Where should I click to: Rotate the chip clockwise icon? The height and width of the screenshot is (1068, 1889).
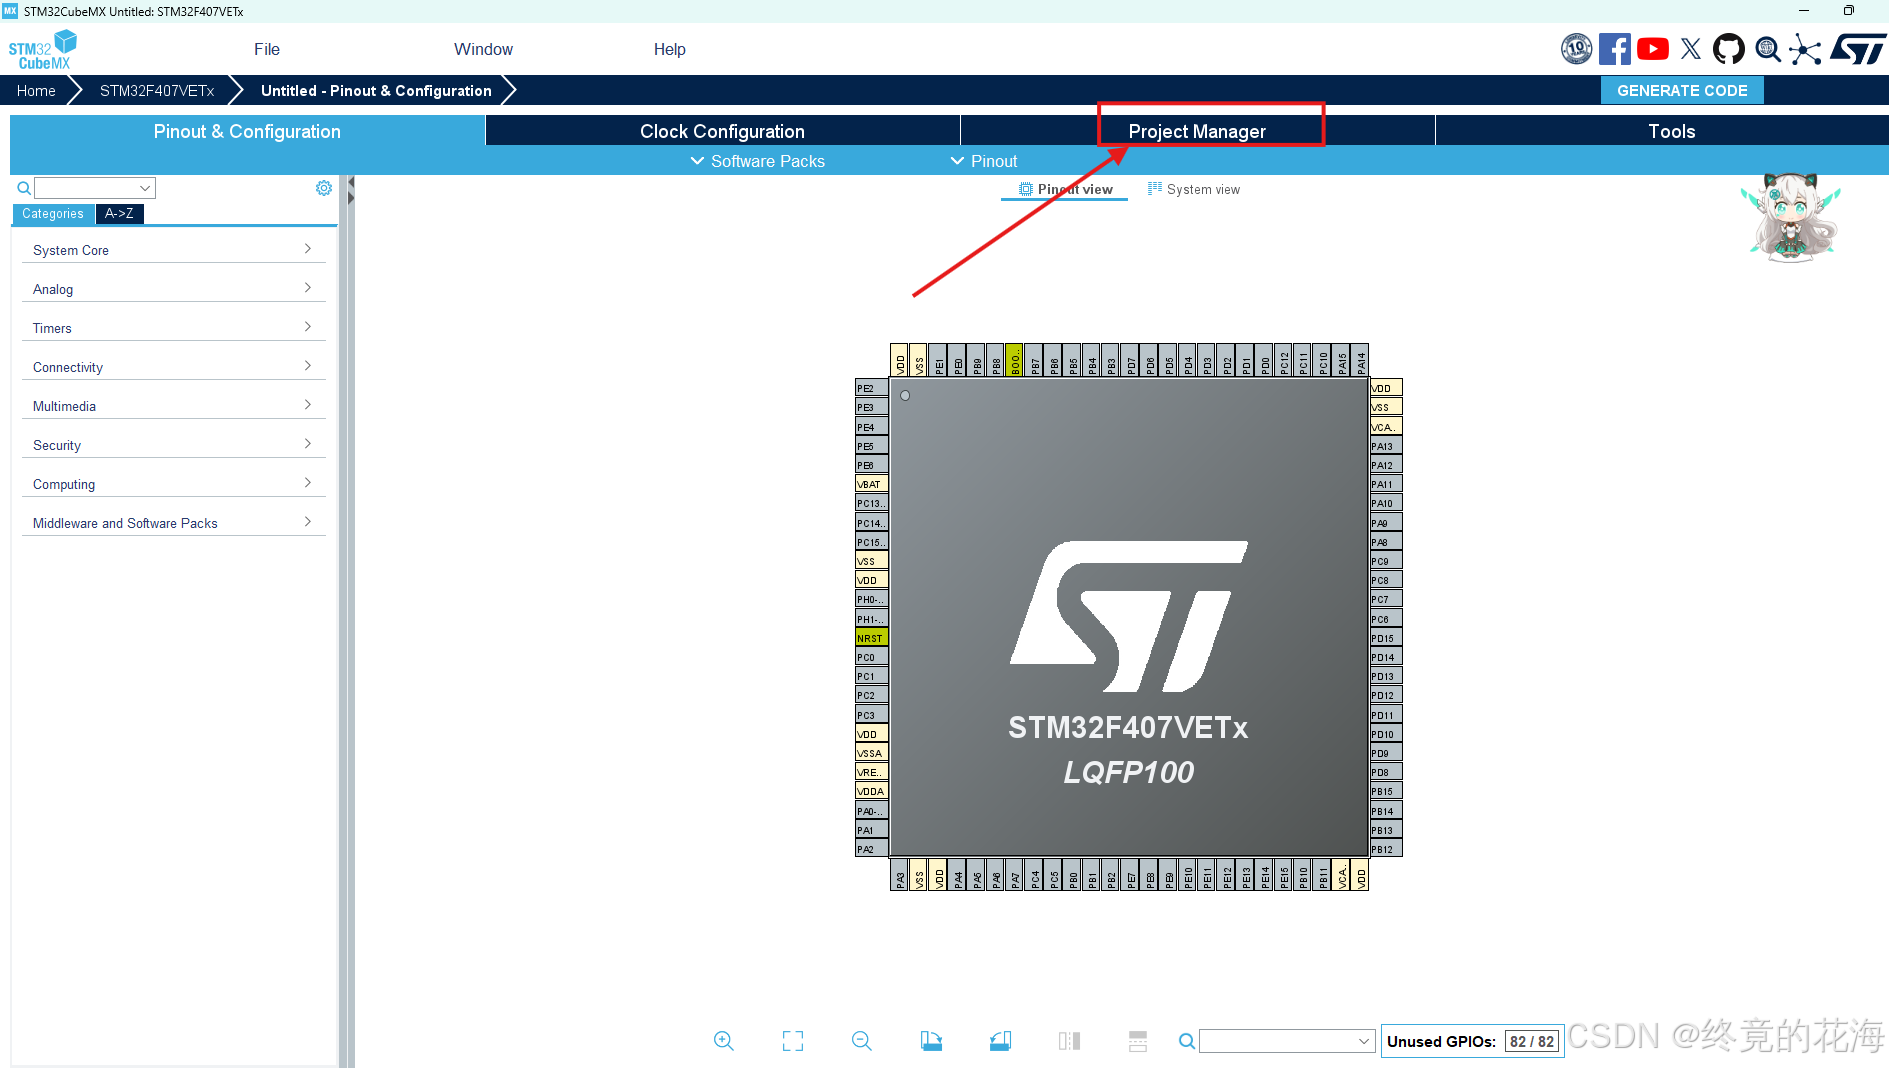tap(931, 1041)
